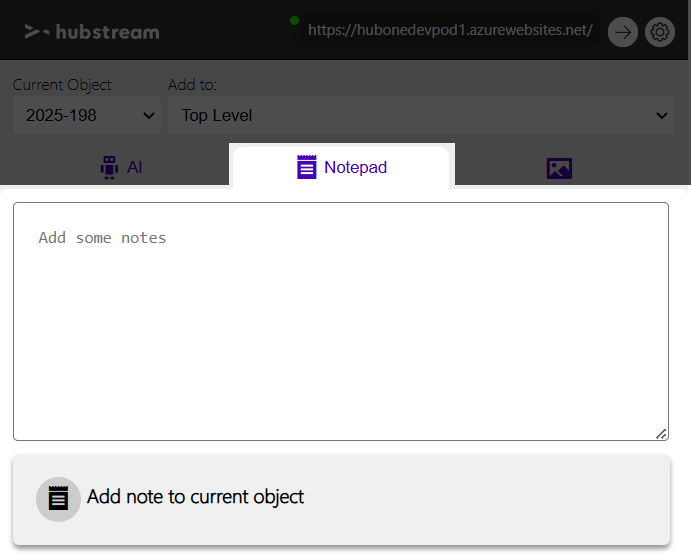
Task: Click inside the Add some notes textarea
Action: pyautogui.click(x=340, y=320)
